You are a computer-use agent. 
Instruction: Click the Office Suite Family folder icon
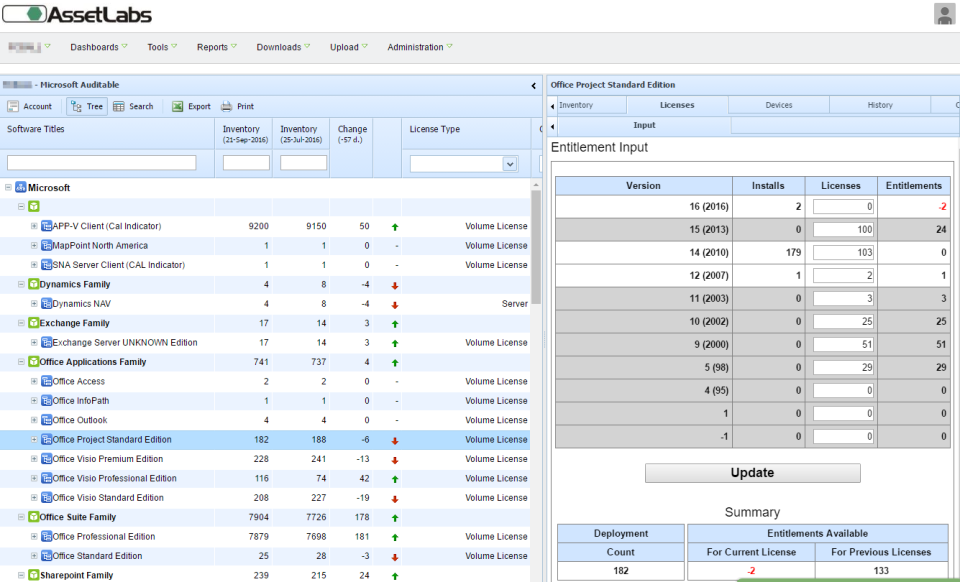[33, 517]
